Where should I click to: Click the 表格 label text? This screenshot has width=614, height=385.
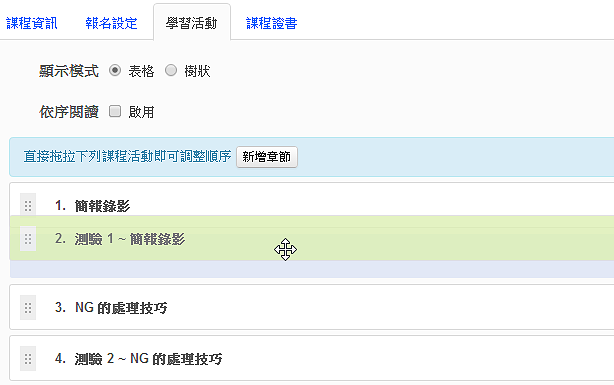click(x=141, y=71)
